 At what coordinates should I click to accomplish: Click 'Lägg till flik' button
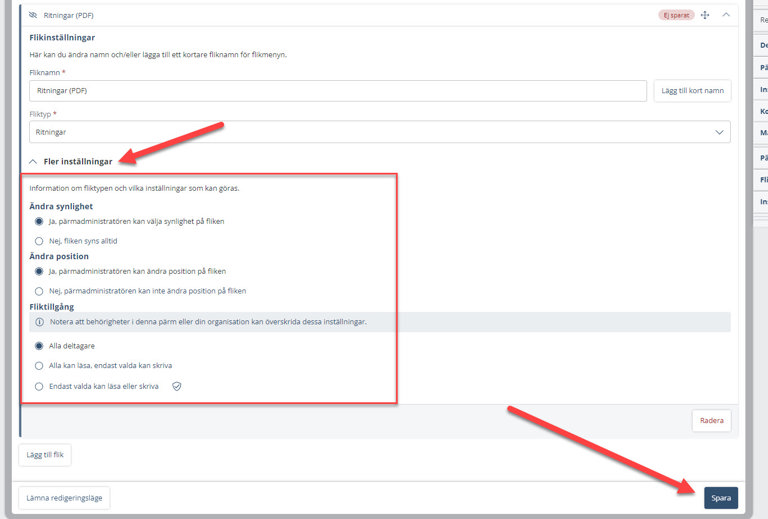pos(45,455)
